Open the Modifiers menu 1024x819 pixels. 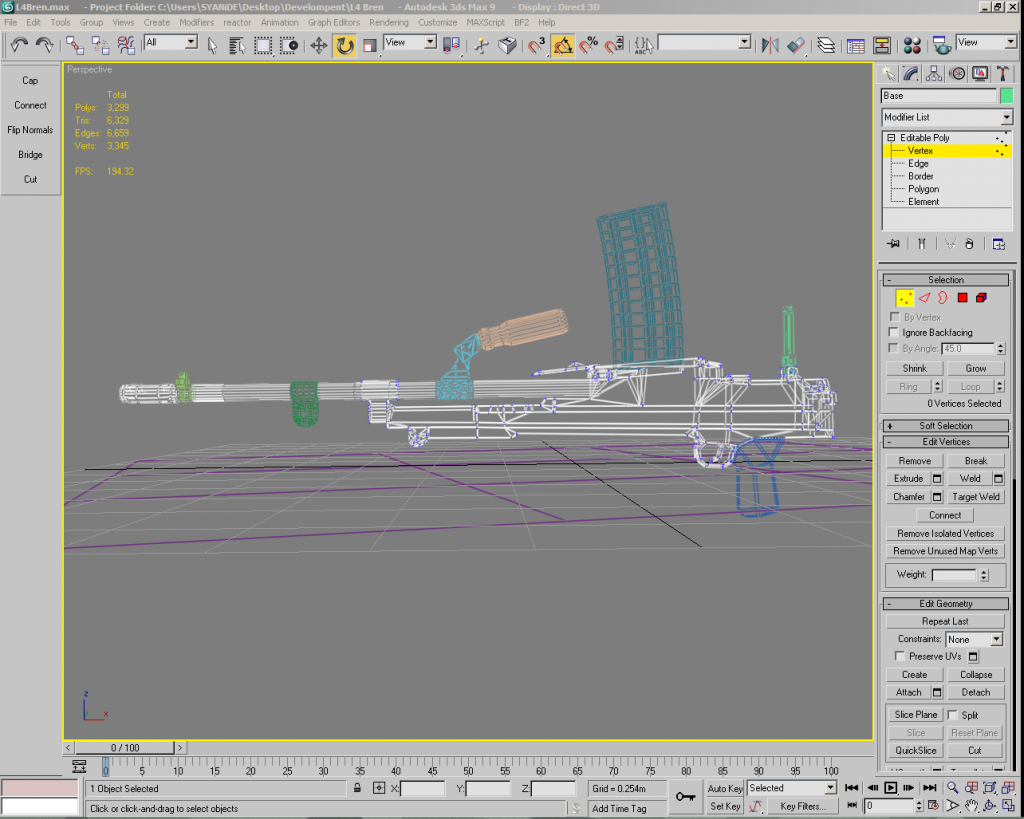[196, 22]
